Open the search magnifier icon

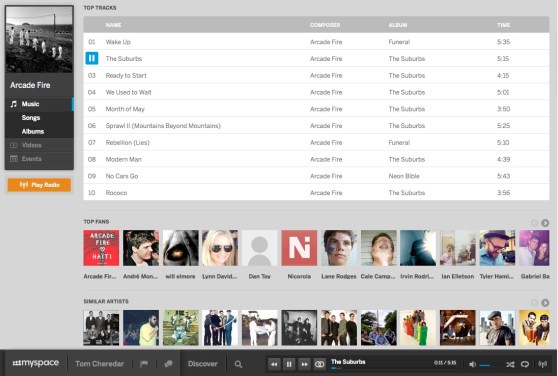point(238,364)
